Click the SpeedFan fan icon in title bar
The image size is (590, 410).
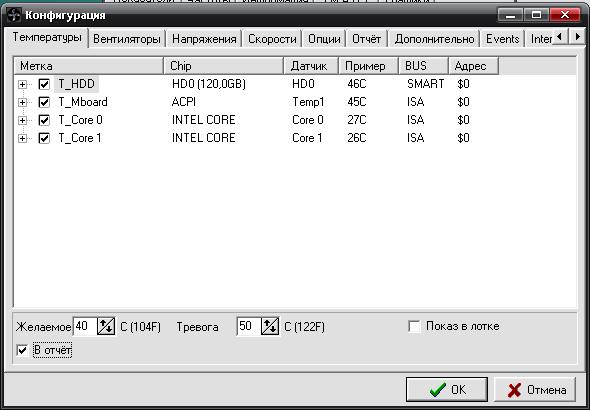pos(14,16)
